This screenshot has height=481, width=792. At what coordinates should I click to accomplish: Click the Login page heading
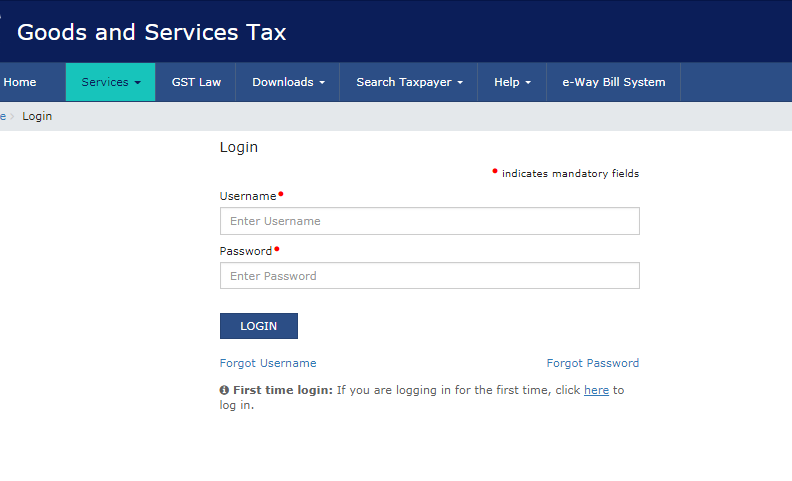click(x=239, y=147)
